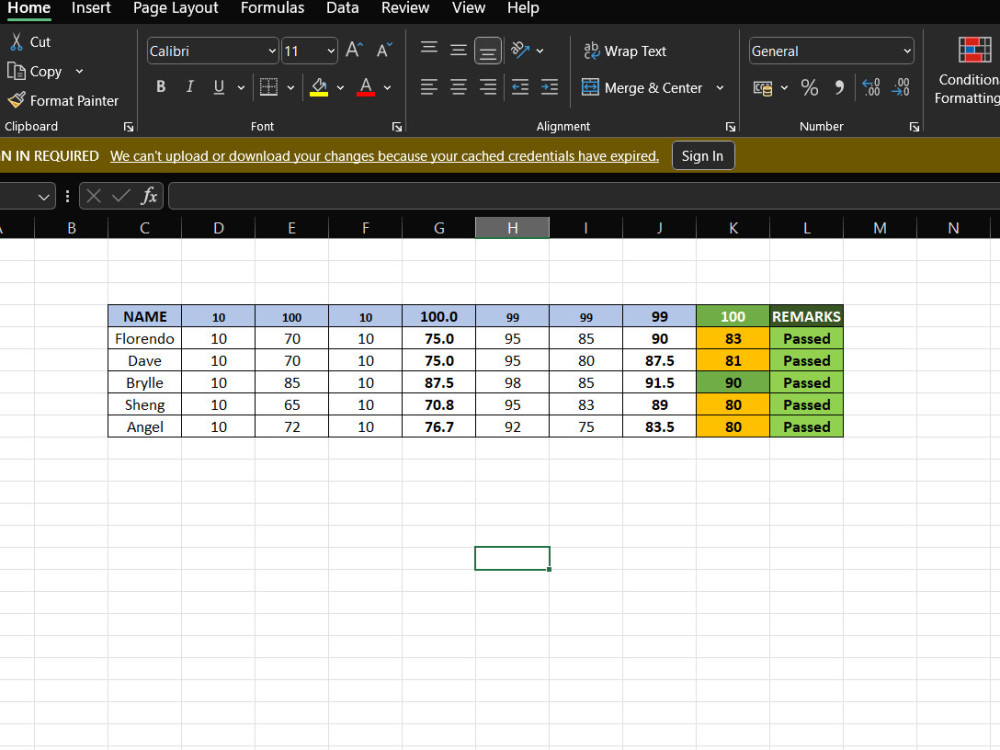Center text horizontally

(458, 87)
